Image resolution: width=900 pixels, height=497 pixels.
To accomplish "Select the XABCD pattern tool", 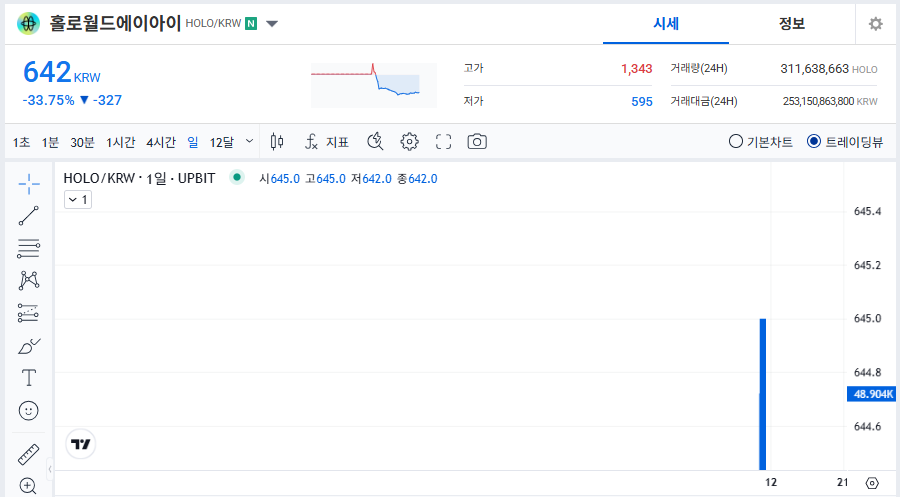I will pos(29,280).
